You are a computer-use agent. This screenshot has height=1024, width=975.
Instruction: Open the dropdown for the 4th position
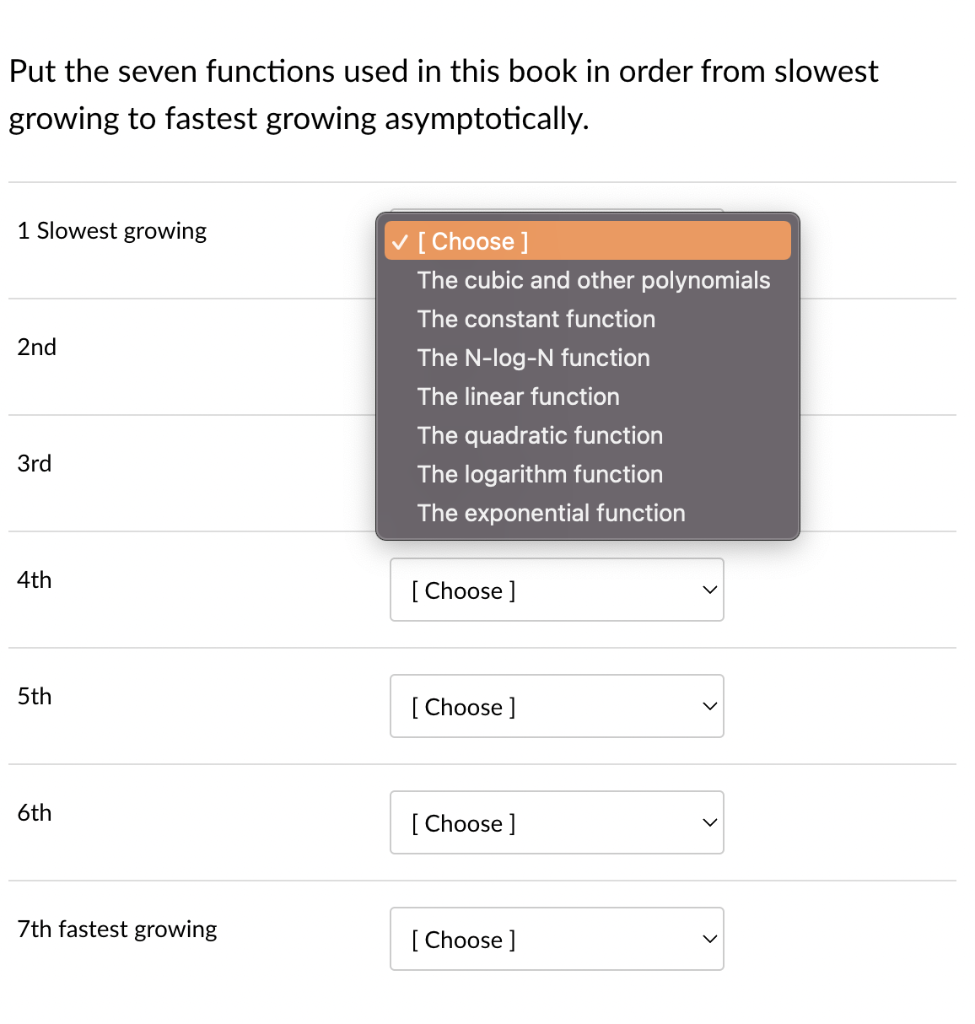(556, 590)
